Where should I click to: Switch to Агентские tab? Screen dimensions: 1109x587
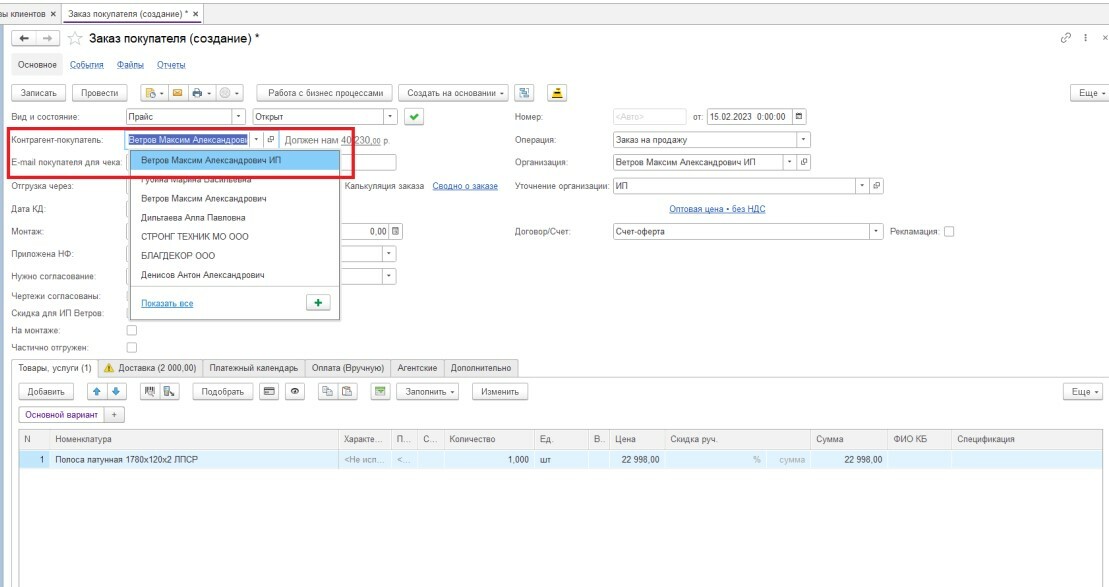[x=417, y=368]
